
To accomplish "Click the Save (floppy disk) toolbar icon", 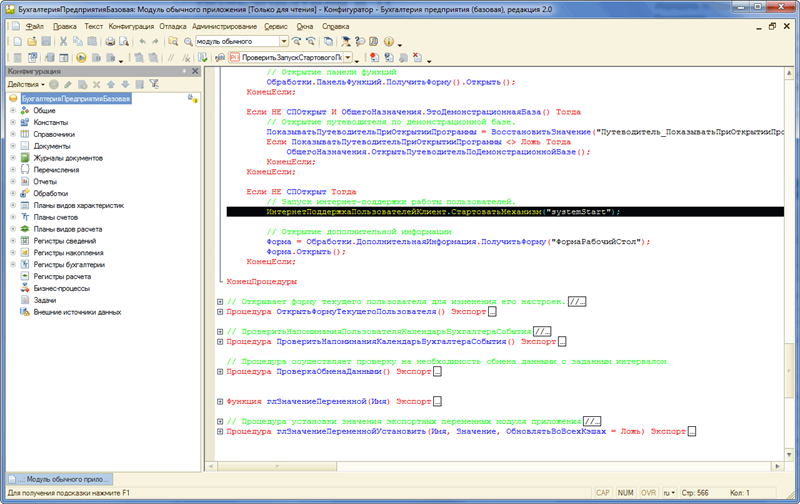I will click(x=46, y=42).
